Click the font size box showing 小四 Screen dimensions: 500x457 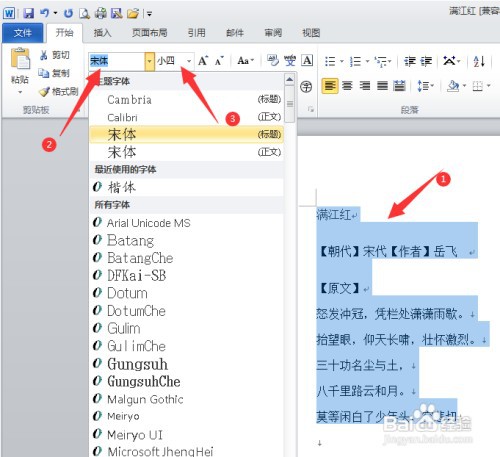click(171, 61)
